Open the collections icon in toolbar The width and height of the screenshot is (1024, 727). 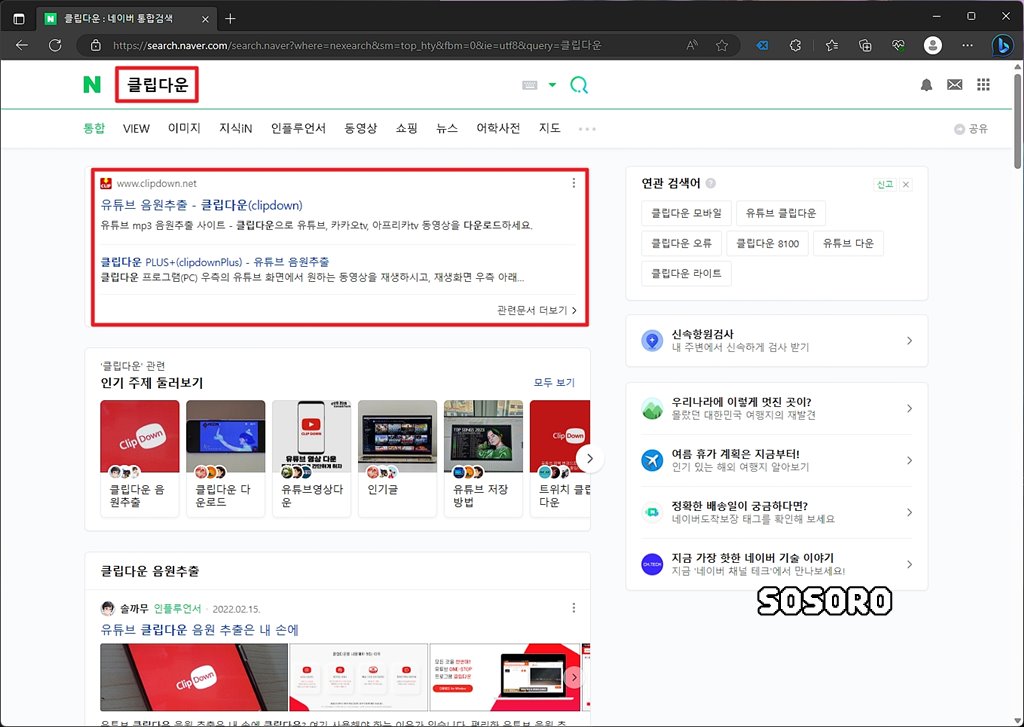tap(865, 45)
